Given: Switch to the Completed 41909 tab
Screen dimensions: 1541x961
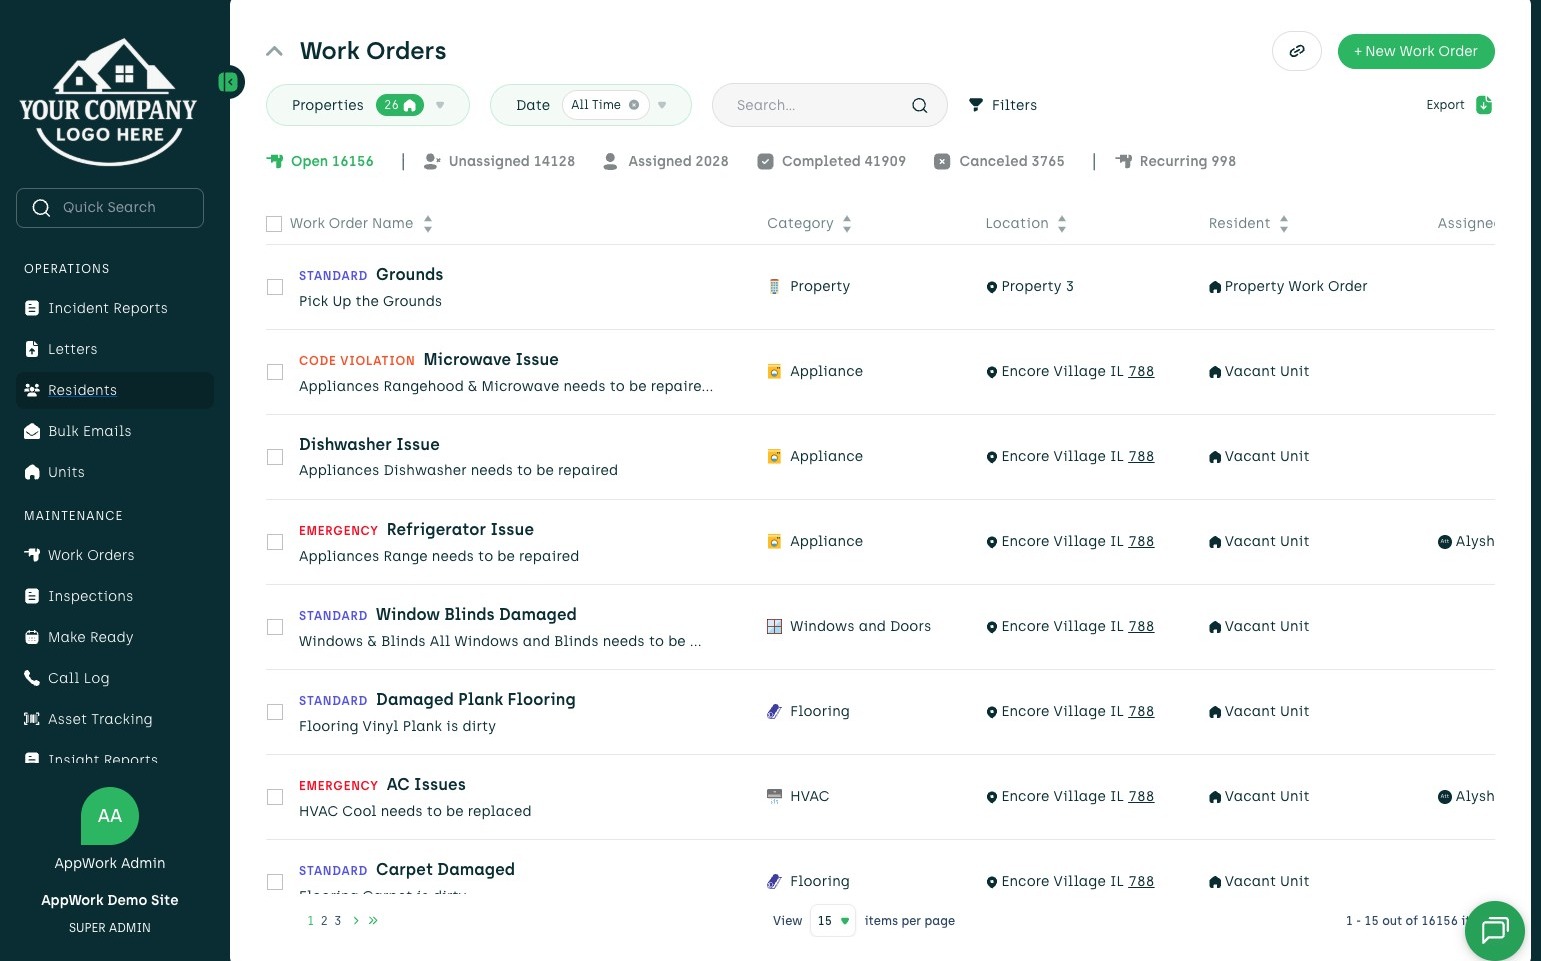Looking at the screenshot, I should click(x=832, y=161).
